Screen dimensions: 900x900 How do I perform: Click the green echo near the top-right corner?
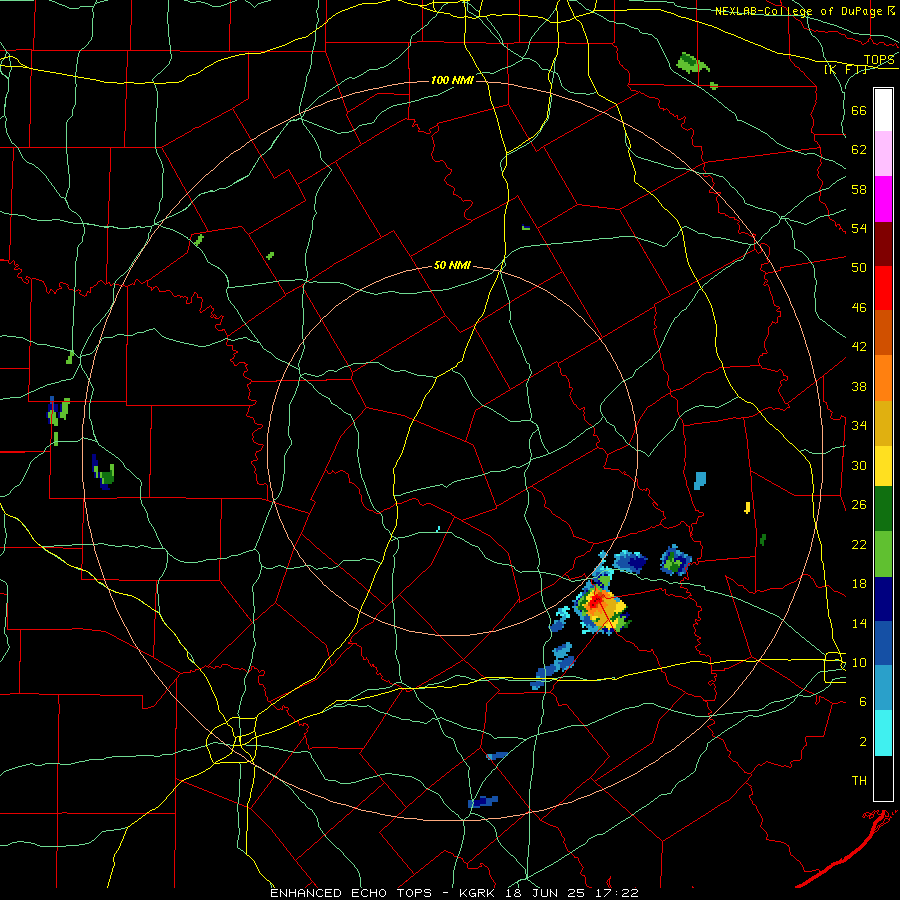[x=693, y=62]
